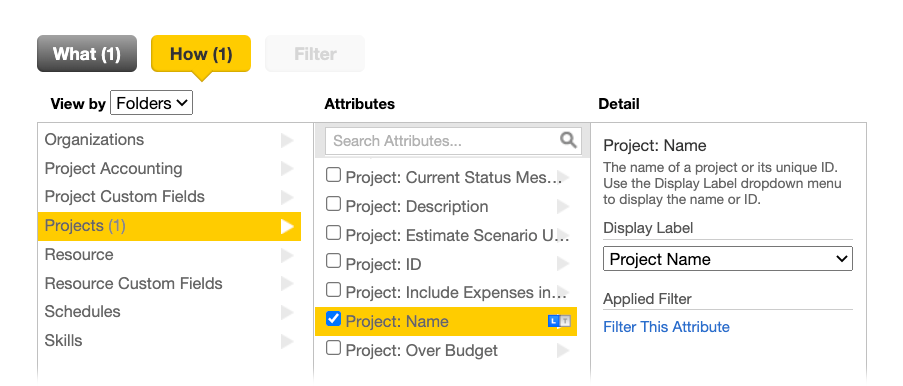Open the View by Folders dropdown
Screen dimensions: 903x386
tap(151, 103)
